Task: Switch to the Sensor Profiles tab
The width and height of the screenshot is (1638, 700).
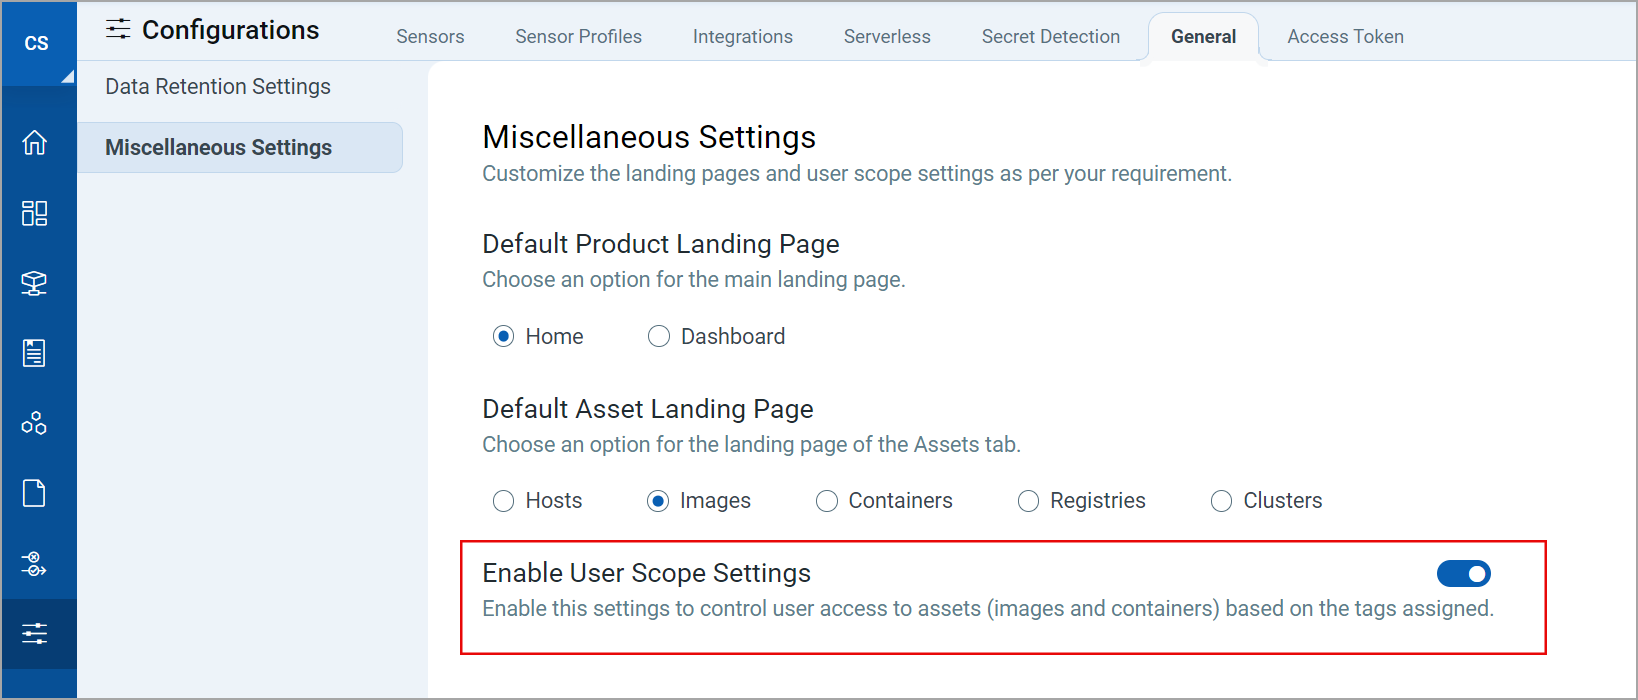Action: 578,37
